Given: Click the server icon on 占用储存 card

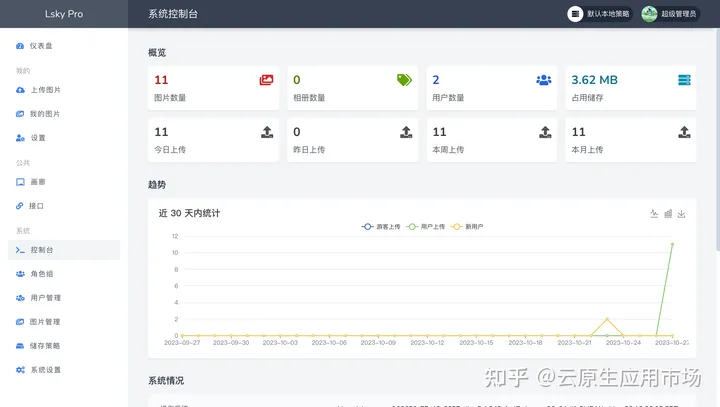Looking at the screenshot, I should click(x=684, y=80).
